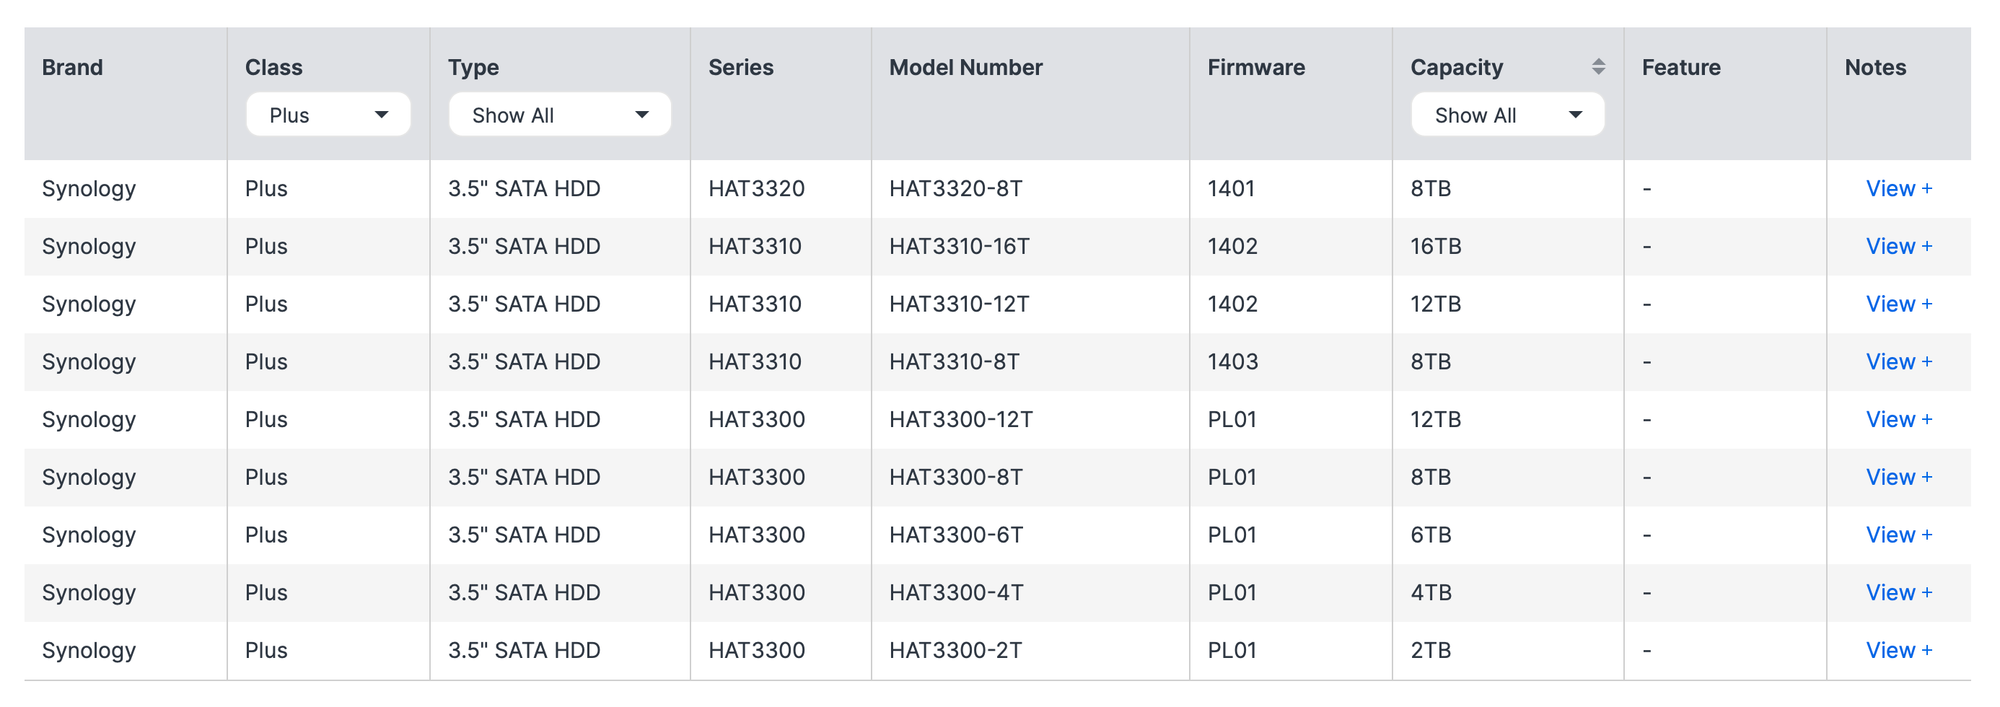
Task: Expand notes via View + for HAT3310-8T
Action: click(x=1898, y=362)
